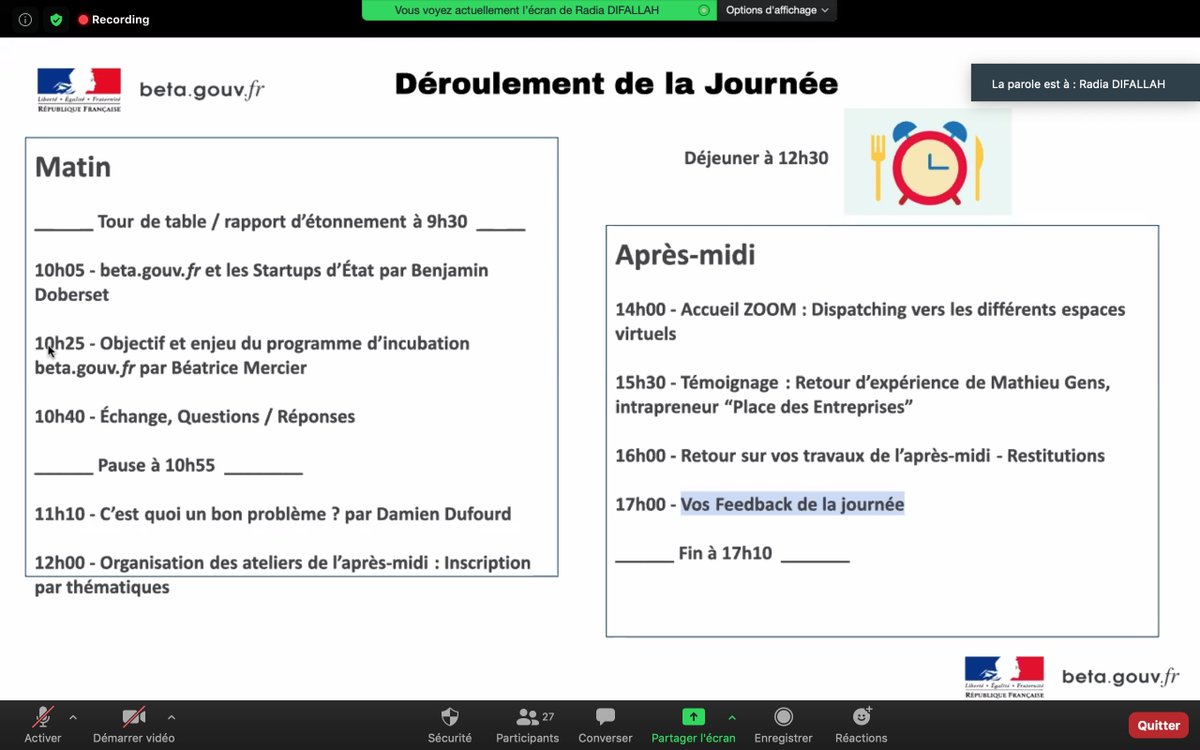
Task: Click Fin à 17h10 line
Action: (x=732, y=552)
